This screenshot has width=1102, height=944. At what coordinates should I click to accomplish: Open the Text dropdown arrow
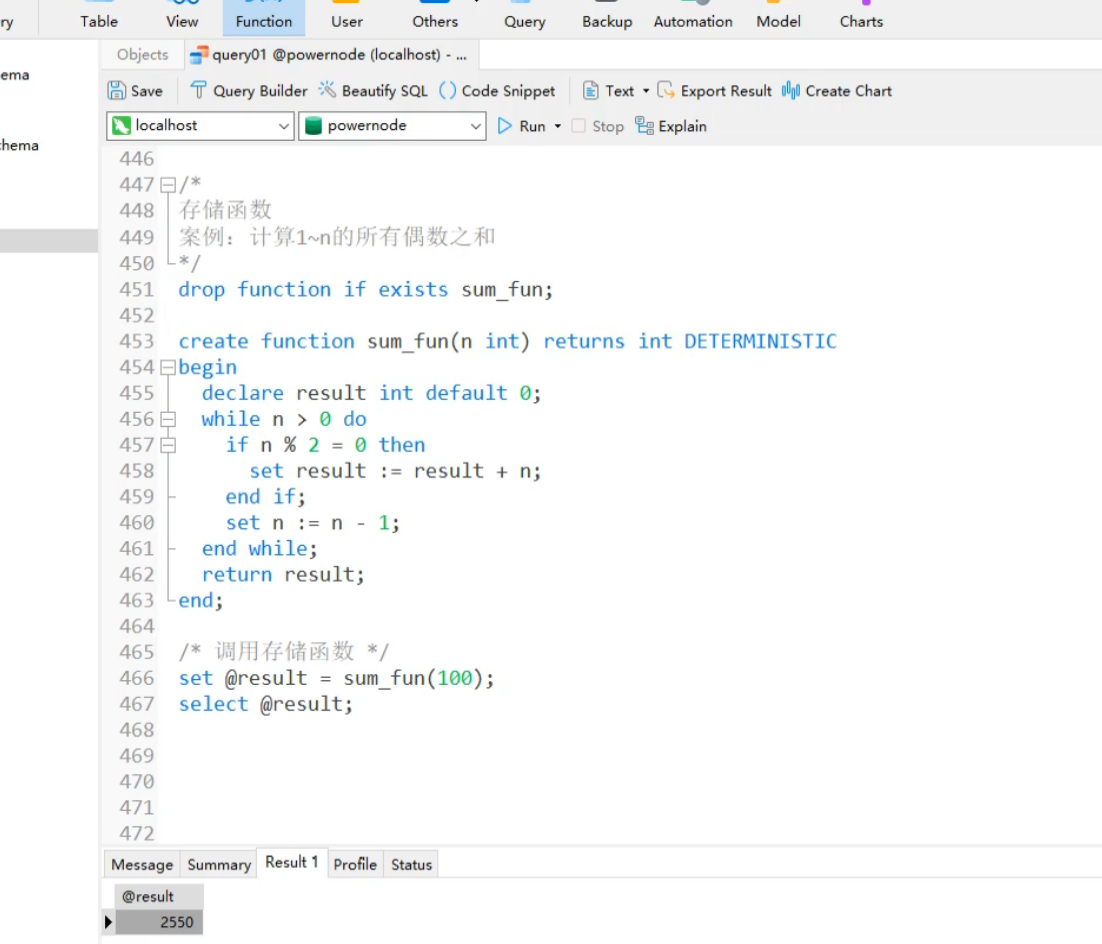pyautogui.click(x=646, y=91)
